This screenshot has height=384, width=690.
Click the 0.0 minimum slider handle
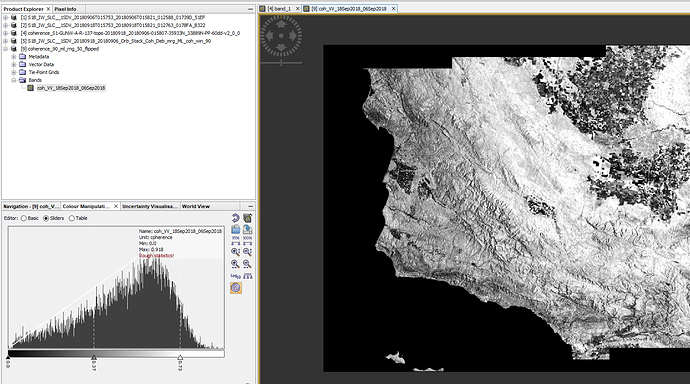pyautogui.click(x=8, y=358)
